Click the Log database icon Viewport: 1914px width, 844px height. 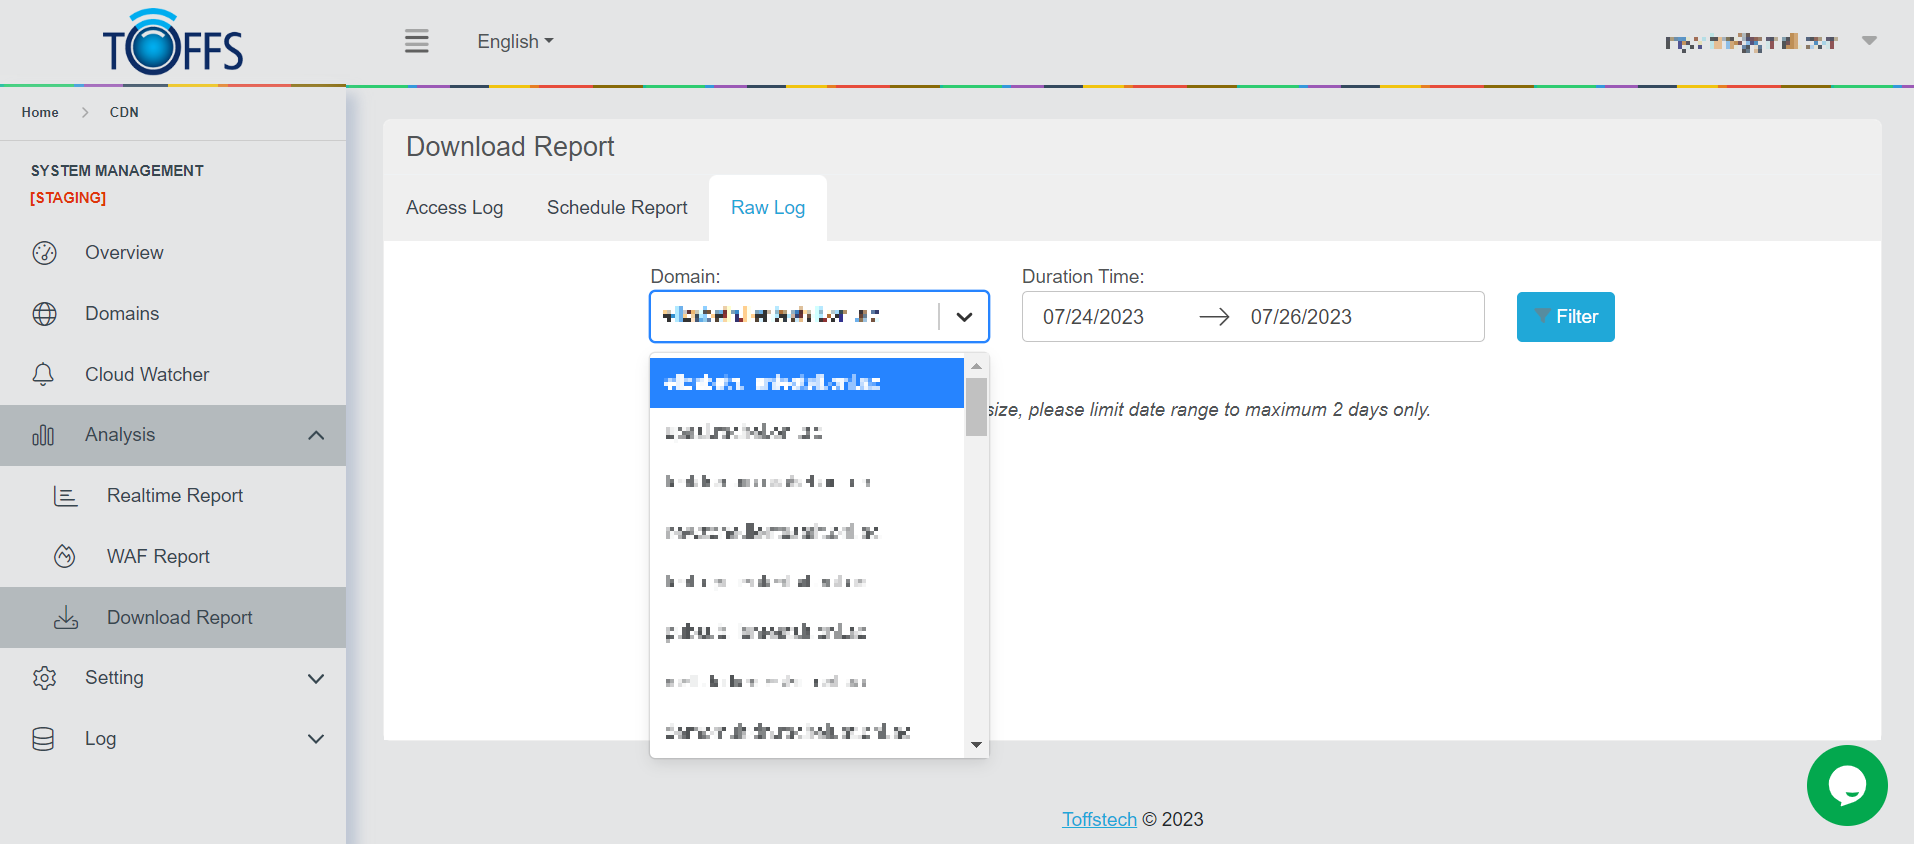coord(43,739)
